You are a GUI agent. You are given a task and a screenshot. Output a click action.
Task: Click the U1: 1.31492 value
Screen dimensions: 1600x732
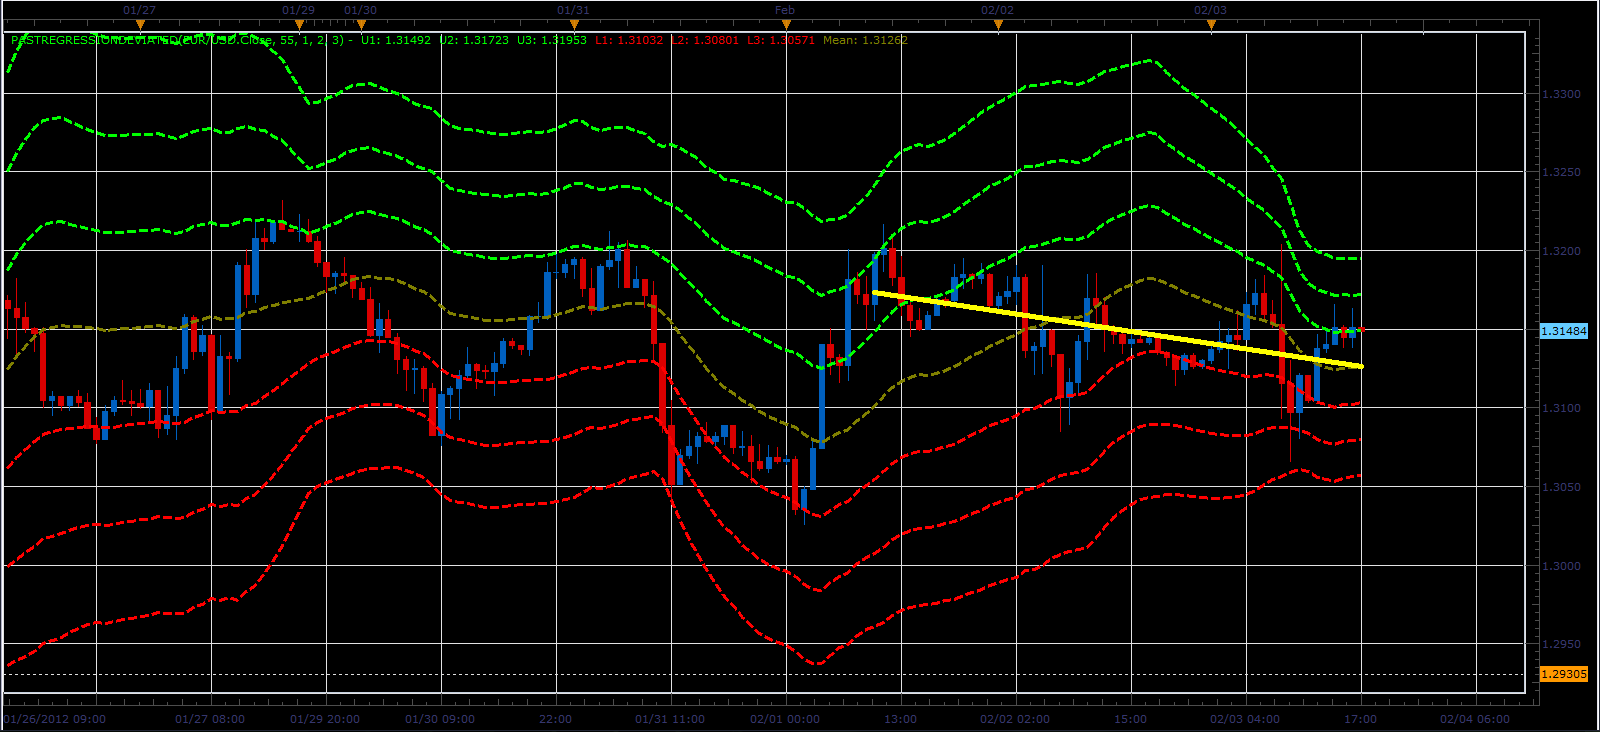click(x=396, y=40)
